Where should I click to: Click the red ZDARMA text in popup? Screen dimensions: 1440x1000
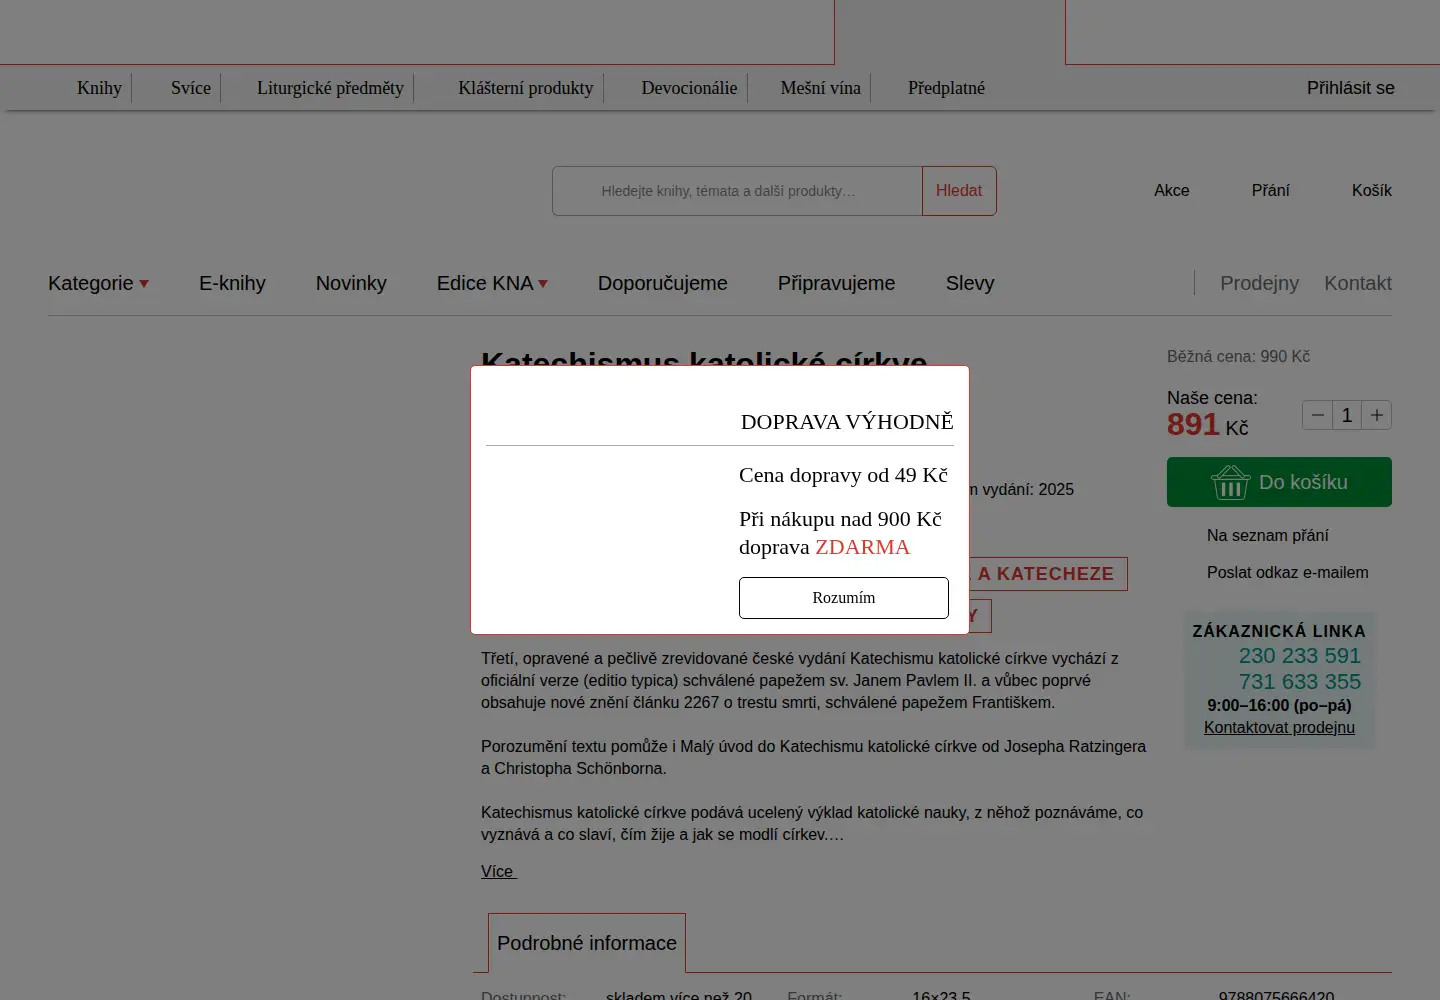pos(862,547)
